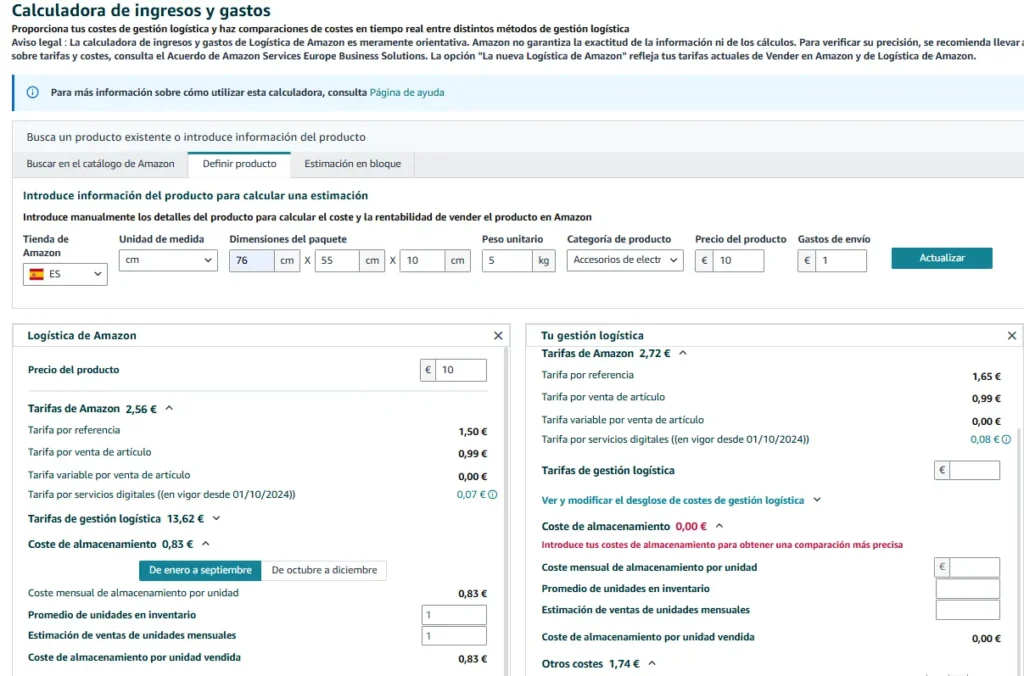The width and height of the screenshot is (1024, 676).
Task: Click info icon beside 0,08 € digital services fee
Action: (1006, 439)
